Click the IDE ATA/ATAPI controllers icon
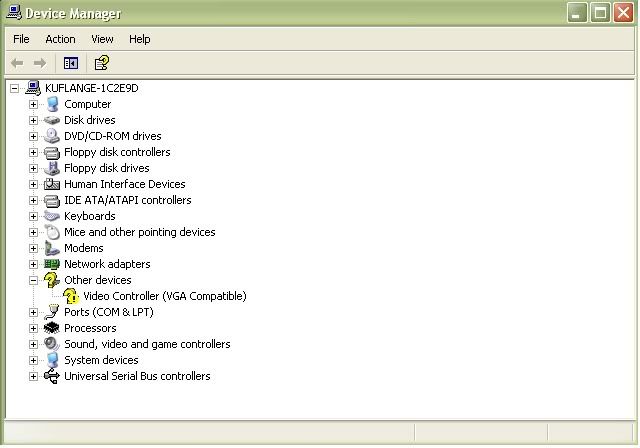This screenshot has height=448, width=640. tap(52, 201)
